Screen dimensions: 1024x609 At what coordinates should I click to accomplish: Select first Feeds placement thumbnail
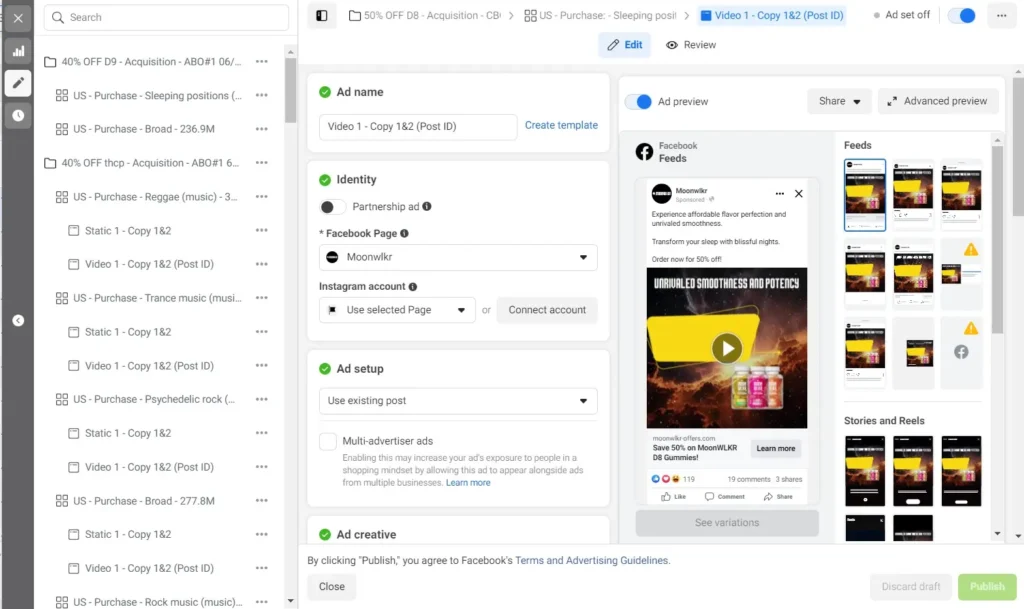pyautogui.click(x=865, y=195)
